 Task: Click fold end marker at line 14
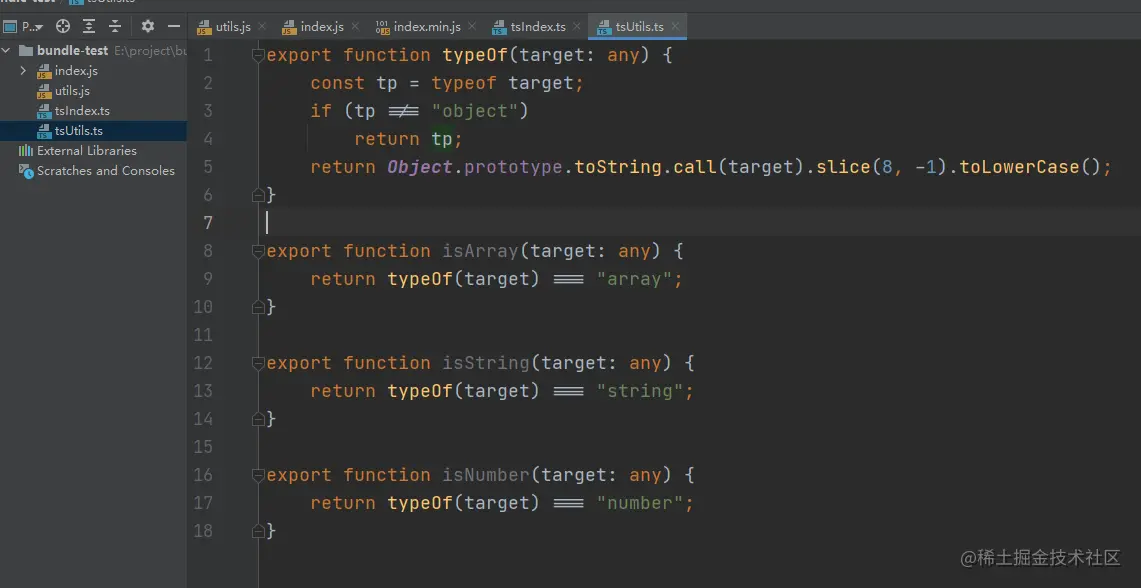[x=258, y=419]
